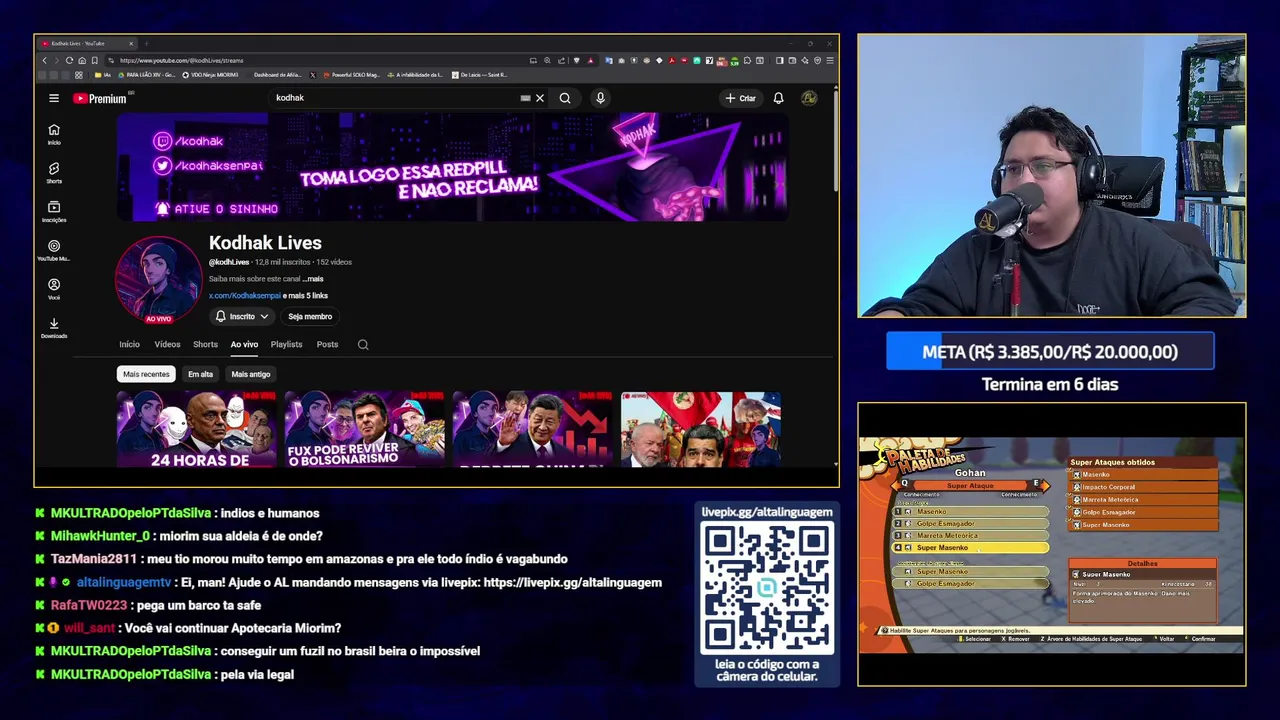The image size is (1280, 720).
Task: Select the Mais antigo filter chip
Action: pos(251,374)
